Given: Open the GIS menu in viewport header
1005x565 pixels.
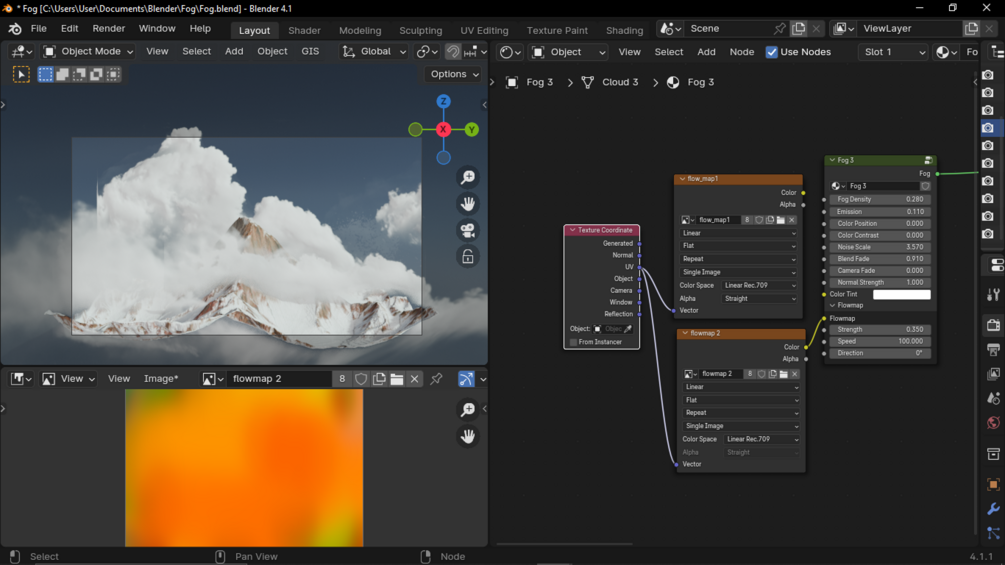Looking at the screenshot, I should [x=310, y=51].
